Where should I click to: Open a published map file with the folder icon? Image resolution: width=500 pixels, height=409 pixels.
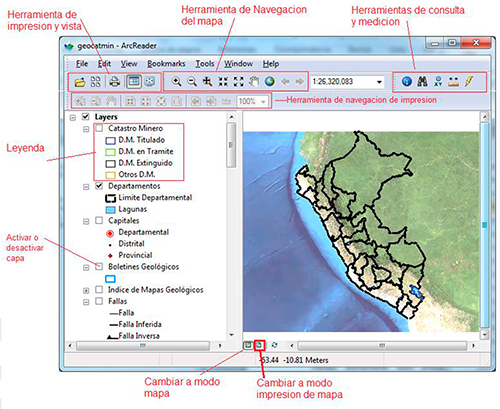click(x=80, y=82)
